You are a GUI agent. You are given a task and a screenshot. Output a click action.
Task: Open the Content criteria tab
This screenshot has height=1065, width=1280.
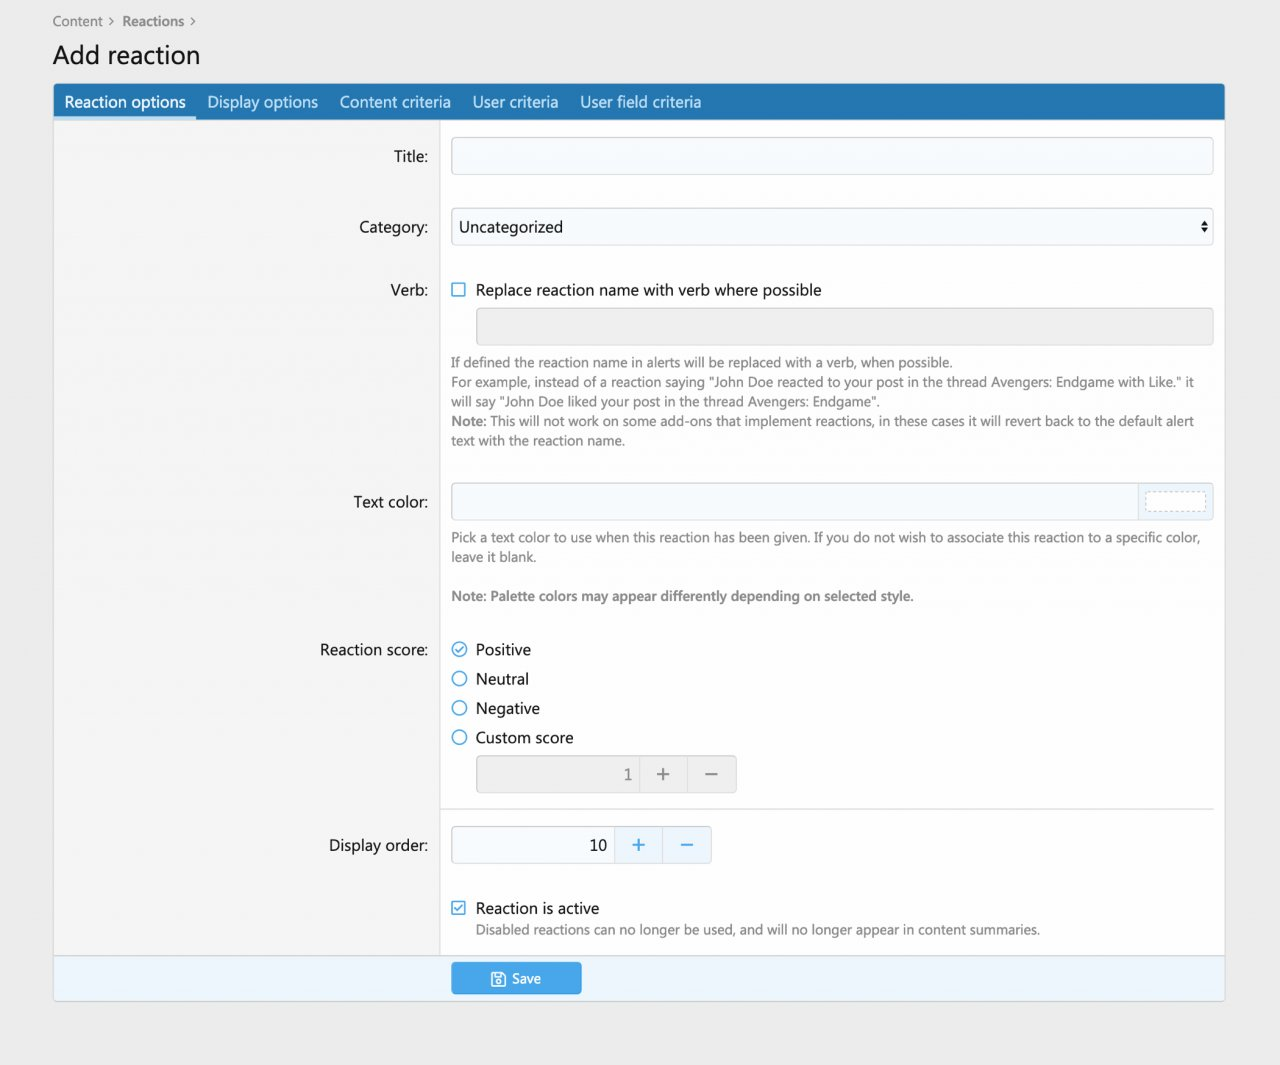point(395,102)
